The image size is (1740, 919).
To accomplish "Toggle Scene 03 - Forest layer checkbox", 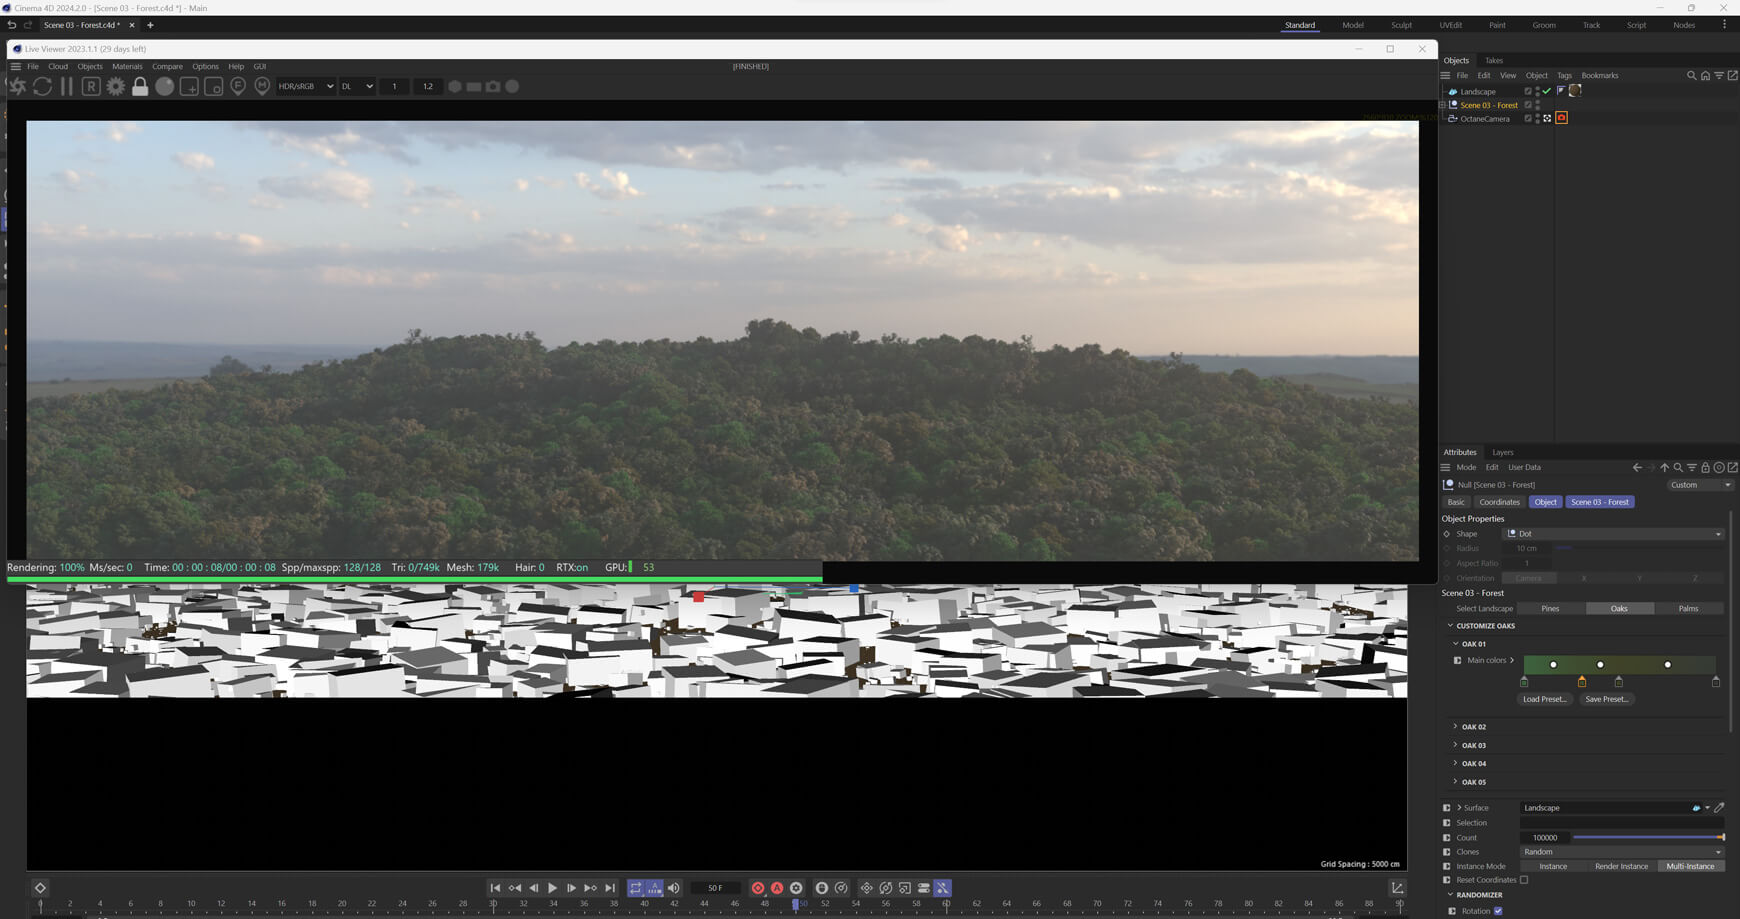I will click(1528, 105).
